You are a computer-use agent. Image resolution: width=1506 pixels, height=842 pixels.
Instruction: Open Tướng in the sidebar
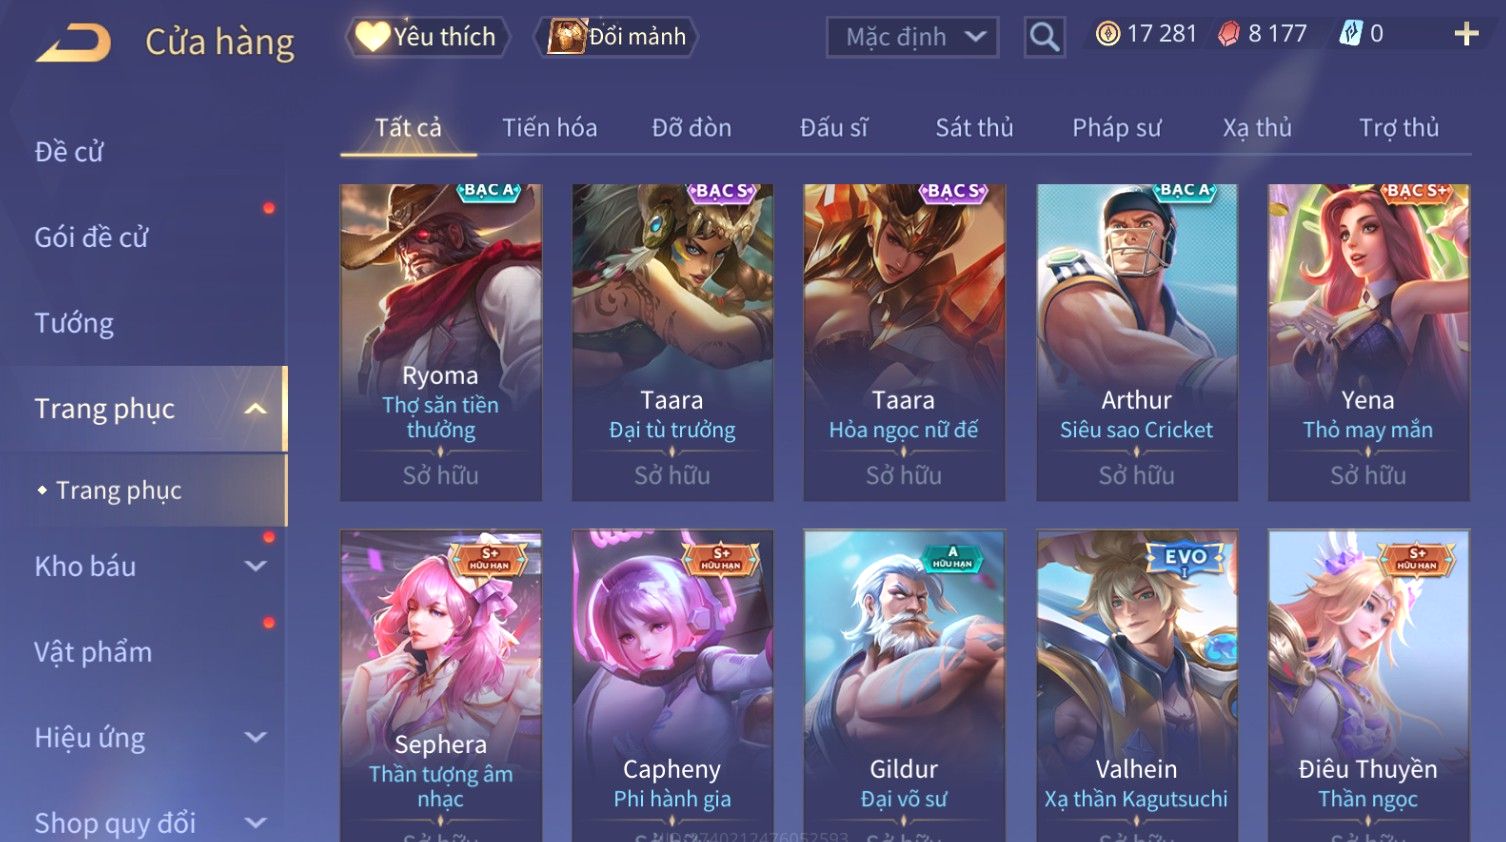(x=74, y=324)
